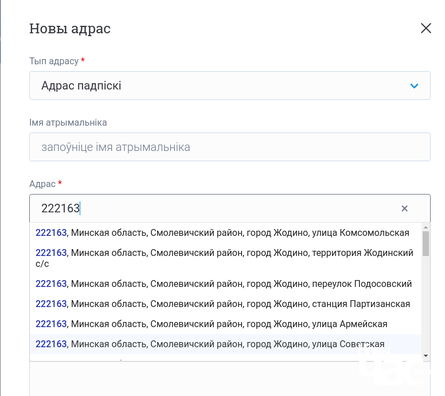
Task: Choose suggestion станция Партизанская
Action: [x=225, y=304]
